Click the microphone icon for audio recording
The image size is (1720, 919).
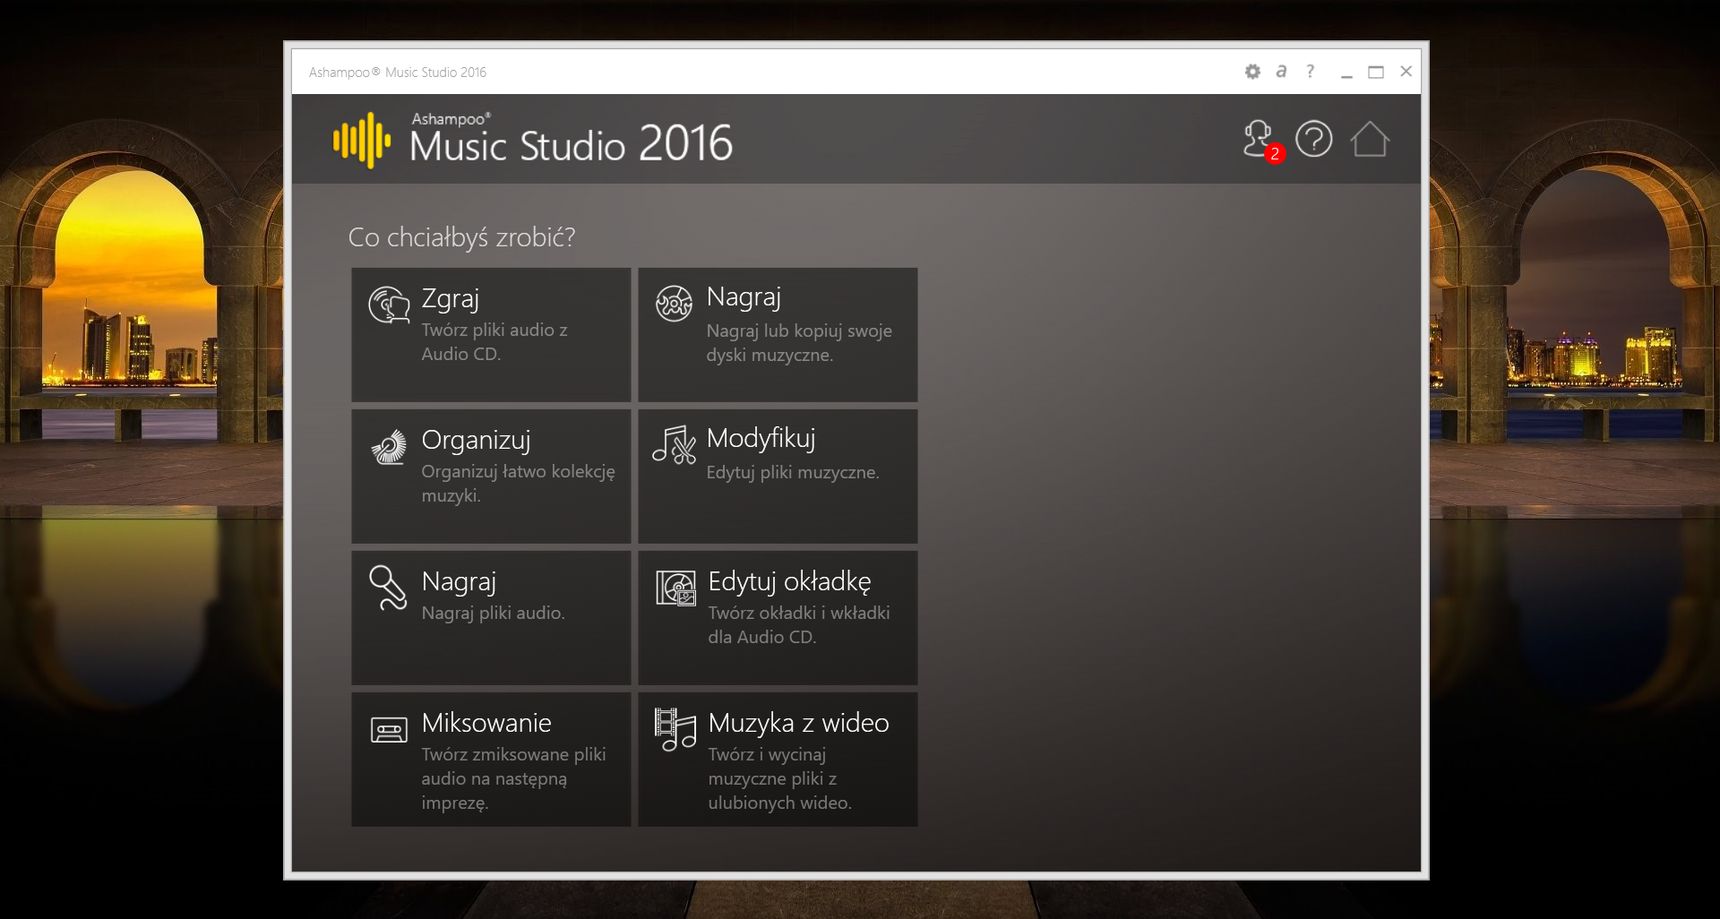388,587
